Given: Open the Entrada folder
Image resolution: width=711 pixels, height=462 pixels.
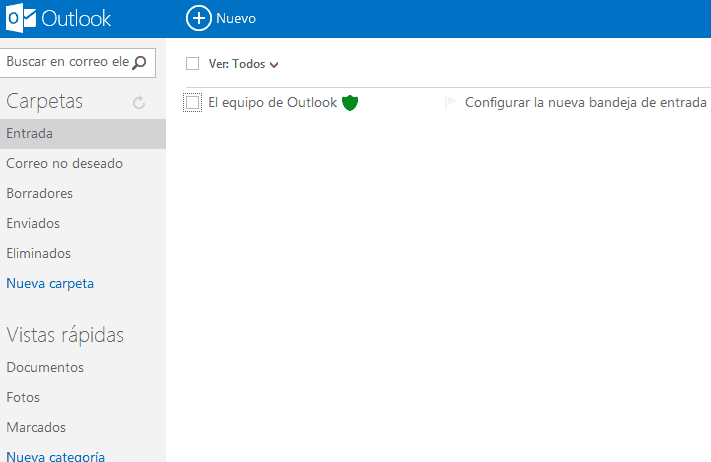Looking at the screenshot, I should (83, 134).
